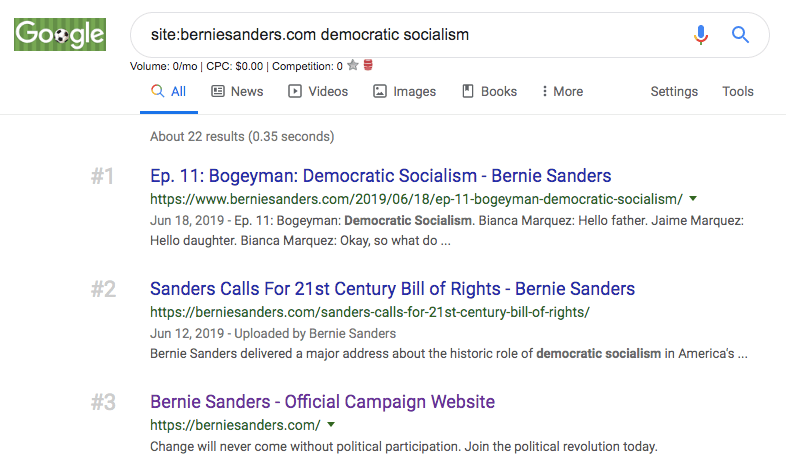Open 'Bernie Sanders - Official Campaign Website' link
The image size is (786, 470).
tap(322, 402)
